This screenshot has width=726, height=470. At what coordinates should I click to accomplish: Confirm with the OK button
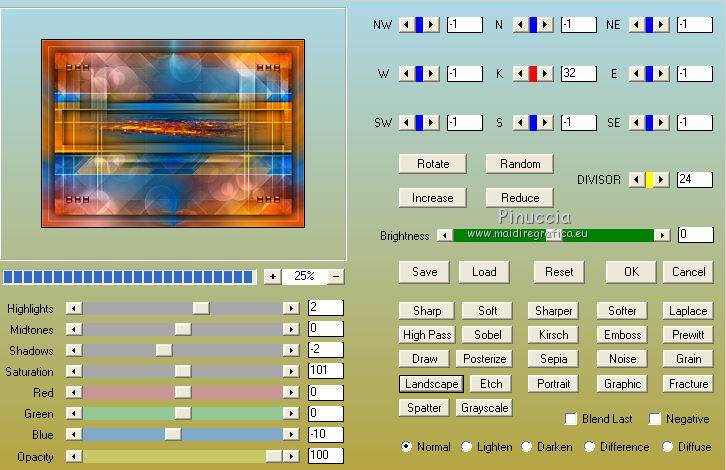(x=631, y=272)
